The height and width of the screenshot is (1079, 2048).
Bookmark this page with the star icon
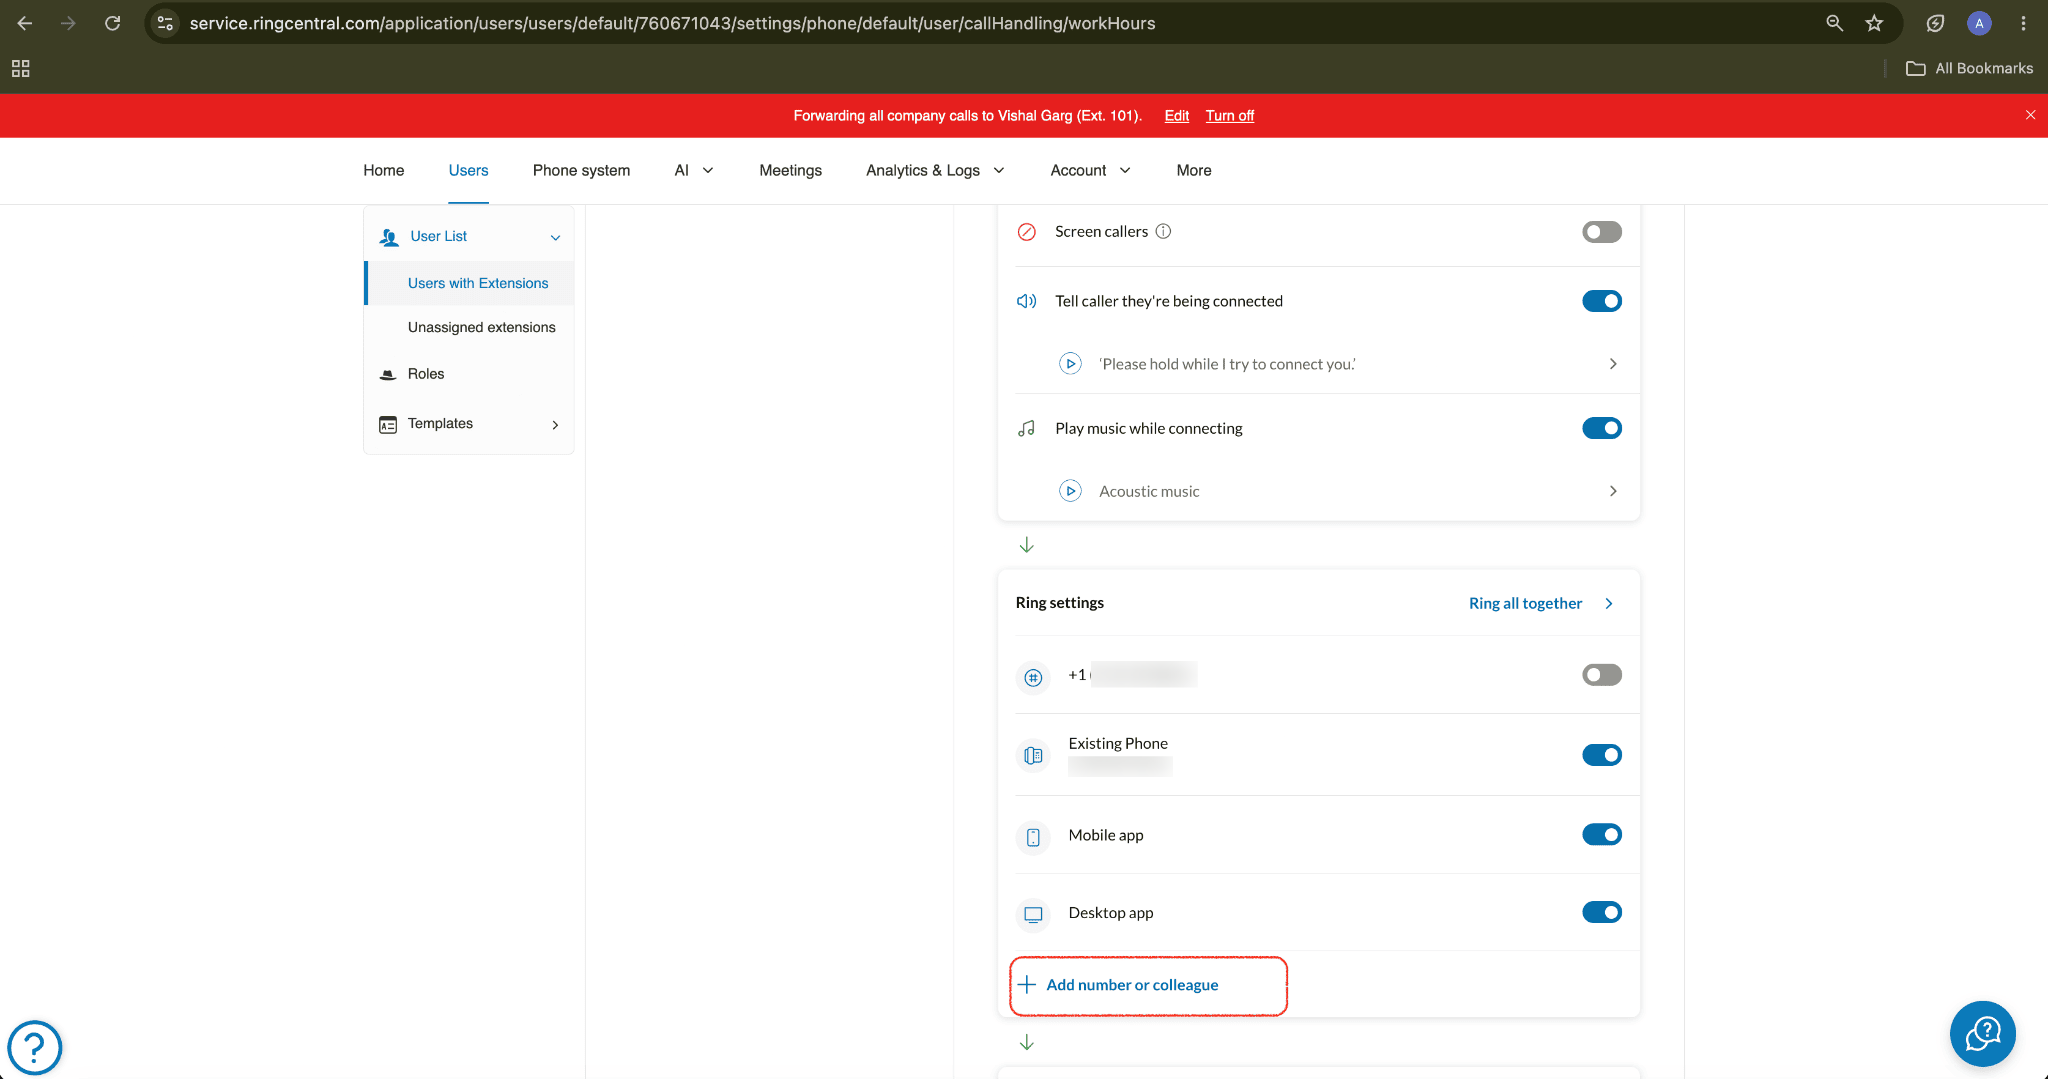pyautogui.click(x=1874, y=23)
